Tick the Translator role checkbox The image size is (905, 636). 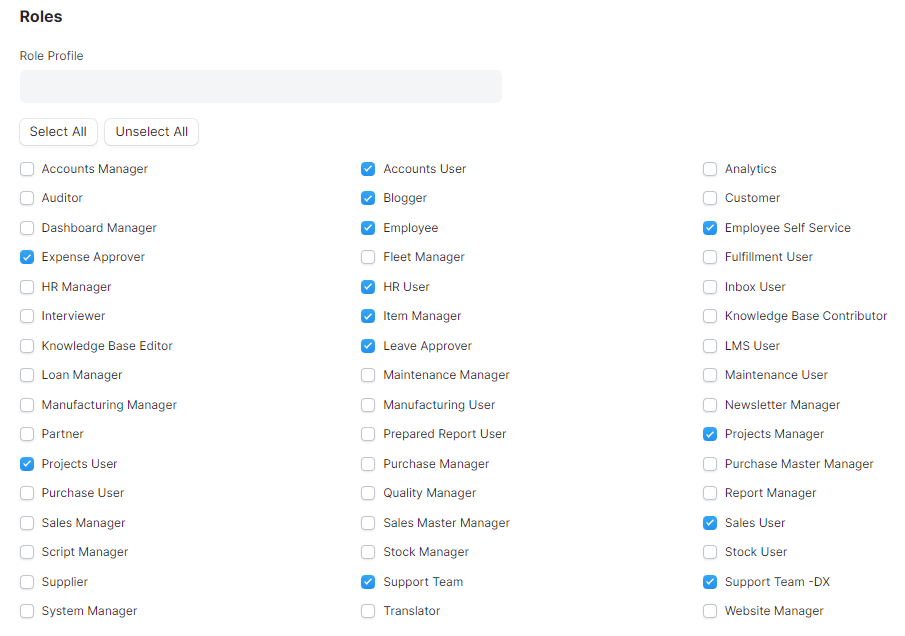(x=368, y=611)
